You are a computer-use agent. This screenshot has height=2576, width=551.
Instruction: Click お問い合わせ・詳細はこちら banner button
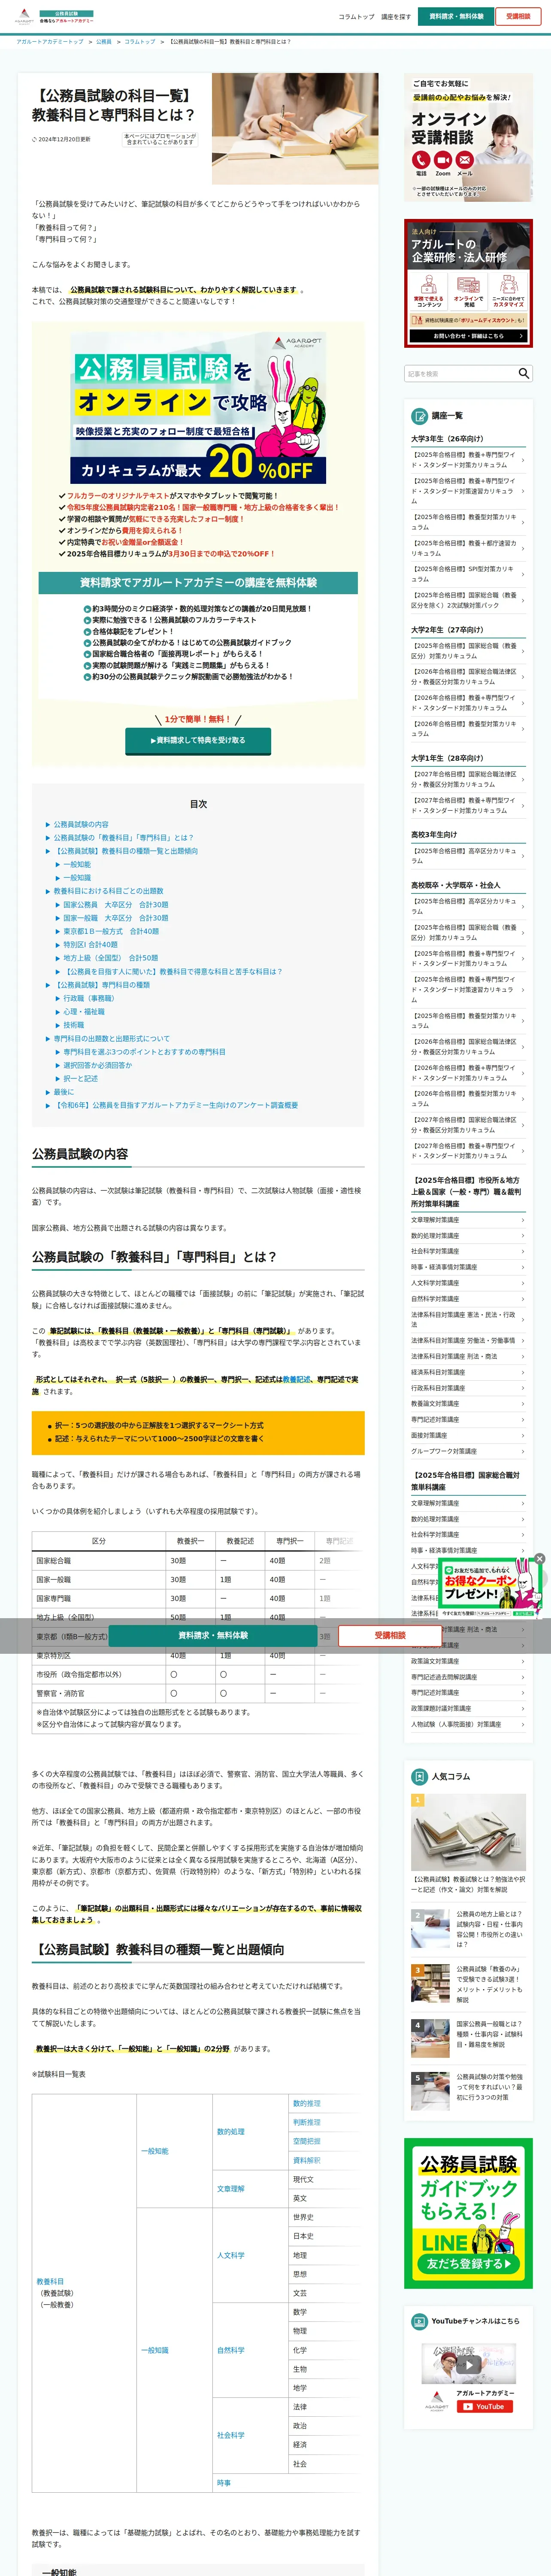point(468,336)
